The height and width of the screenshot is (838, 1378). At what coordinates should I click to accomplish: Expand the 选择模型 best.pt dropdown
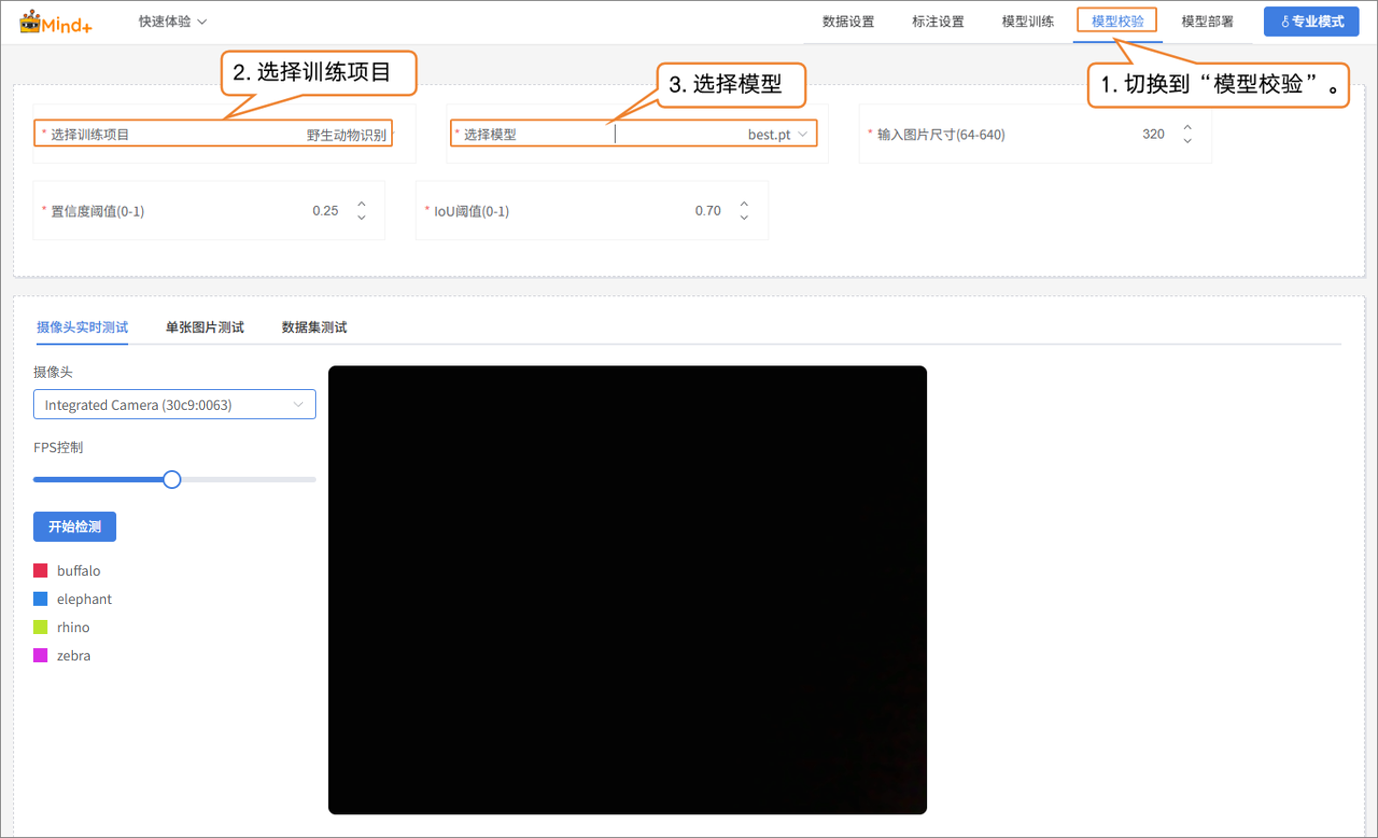pyautogui.click(x=802, y=134)
